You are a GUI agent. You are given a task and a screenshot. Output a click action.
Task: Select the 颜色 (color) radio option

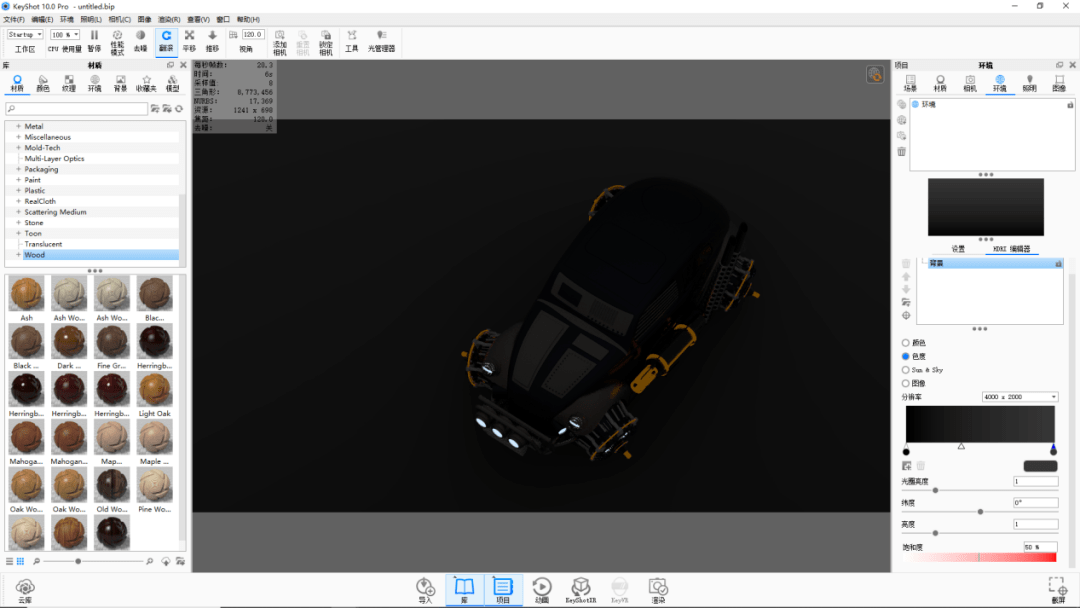[x=906, y=342]
